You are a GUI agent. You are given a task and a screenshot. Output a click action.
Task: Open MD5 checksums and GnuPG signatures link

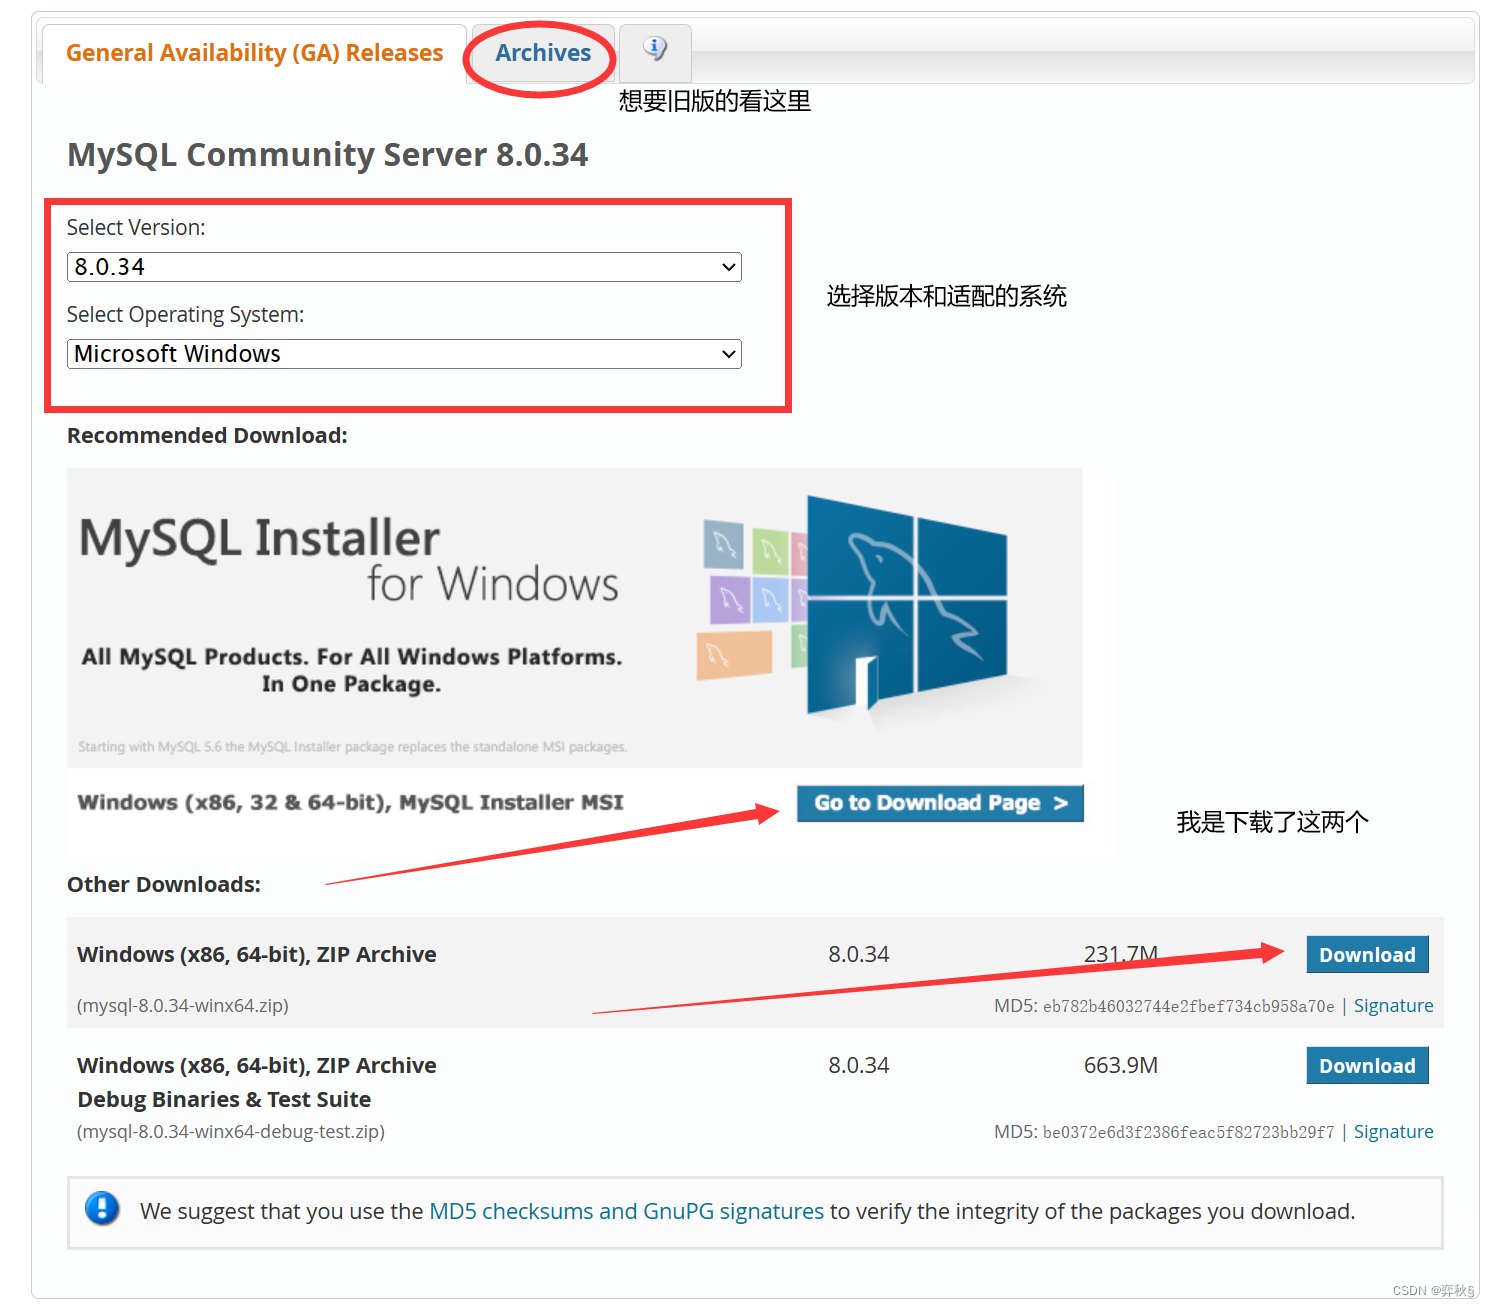pos(626,1211)
